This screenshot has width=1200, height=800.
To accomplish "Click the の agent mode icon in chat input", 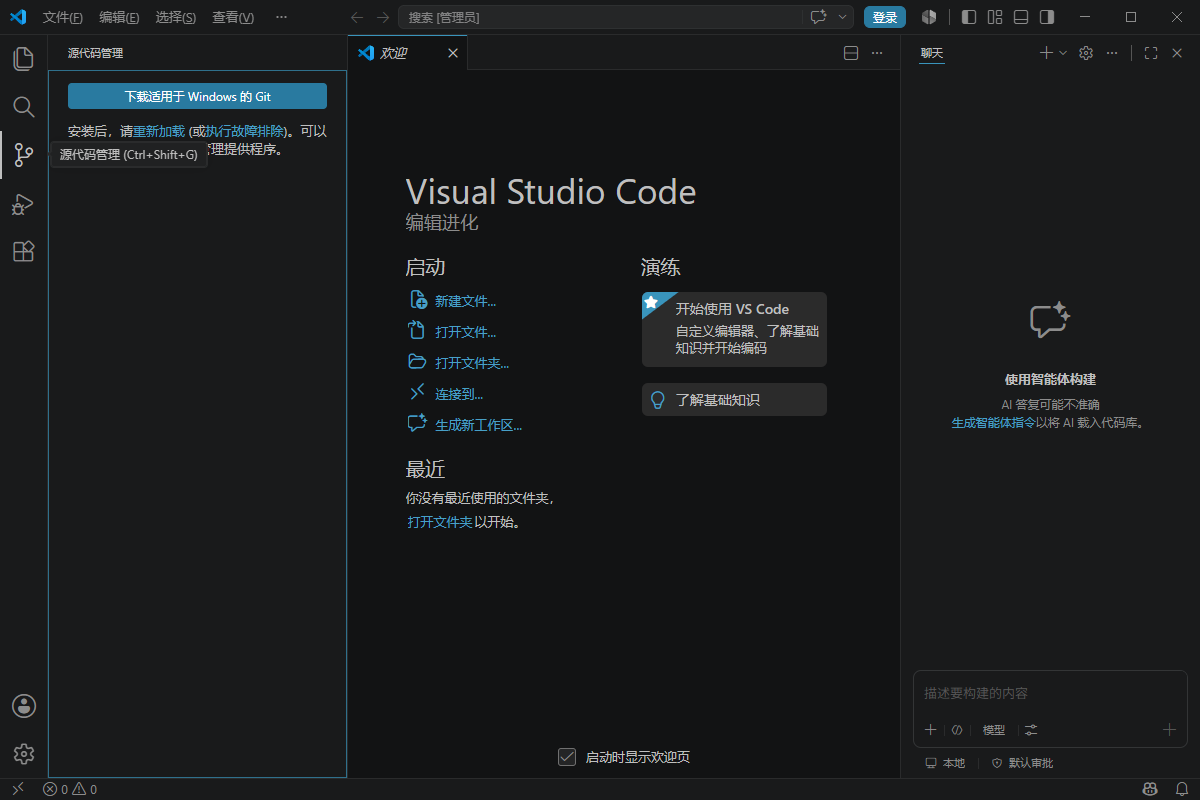I will 957,730.
